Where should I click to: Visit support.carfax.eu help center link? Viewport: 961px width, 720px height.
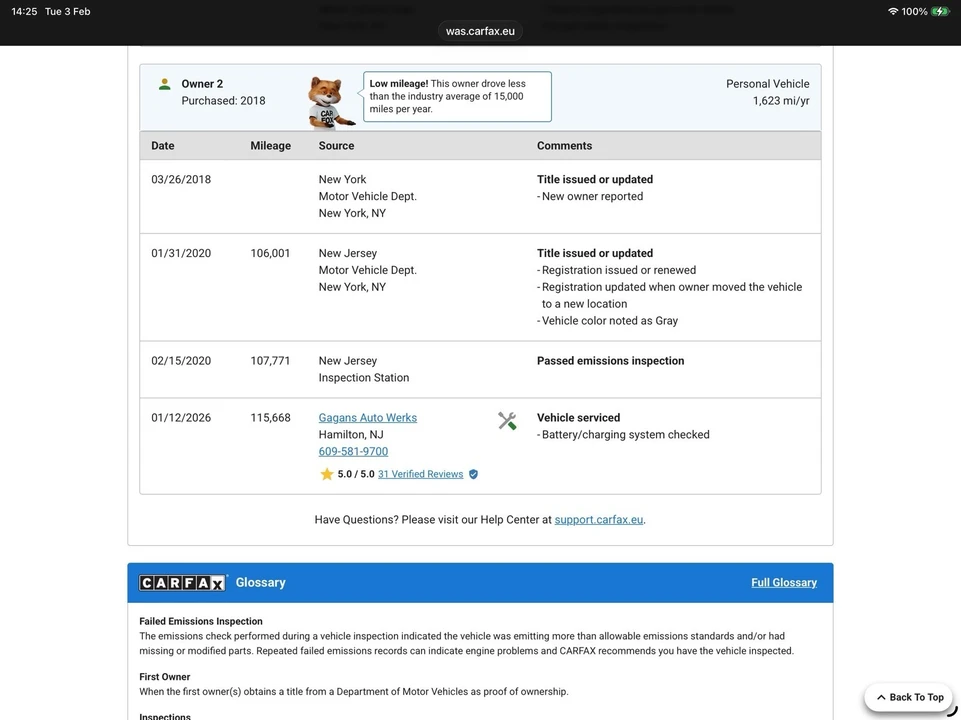(x=599, y=520)
